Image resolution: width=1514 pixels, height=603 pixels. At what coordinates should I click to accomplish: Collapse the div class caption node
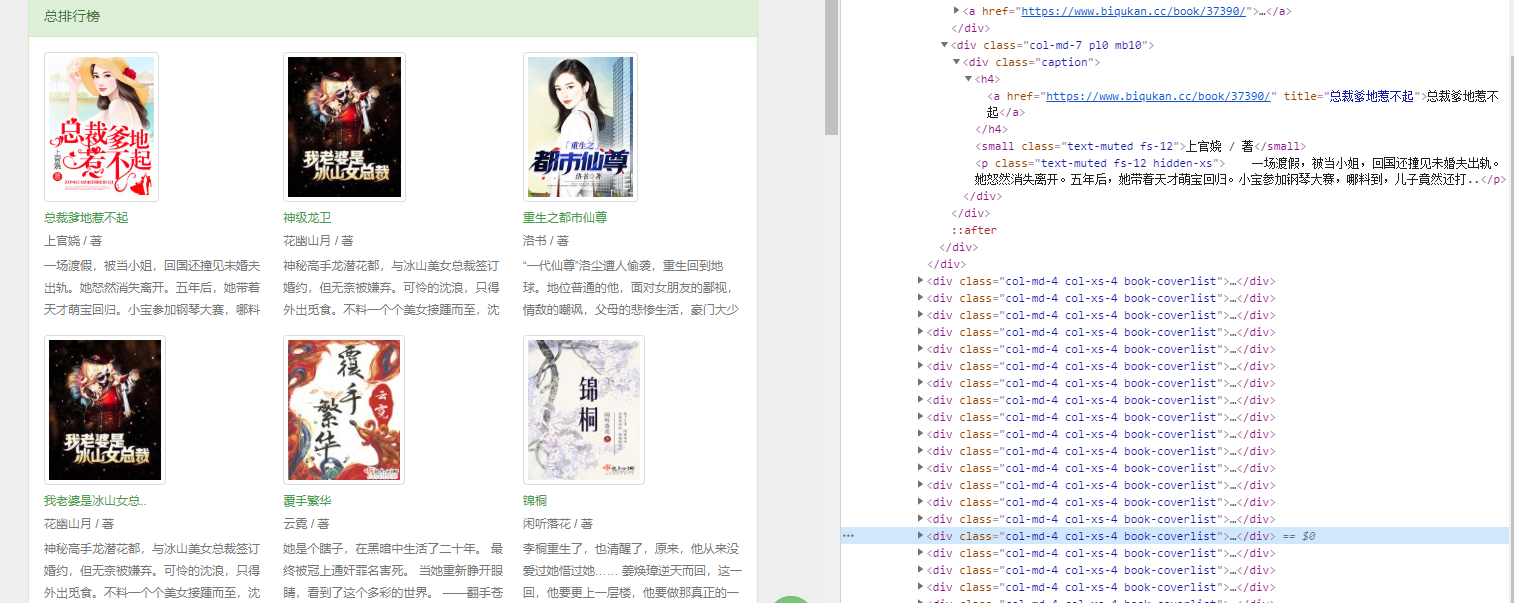pos(957,62)
